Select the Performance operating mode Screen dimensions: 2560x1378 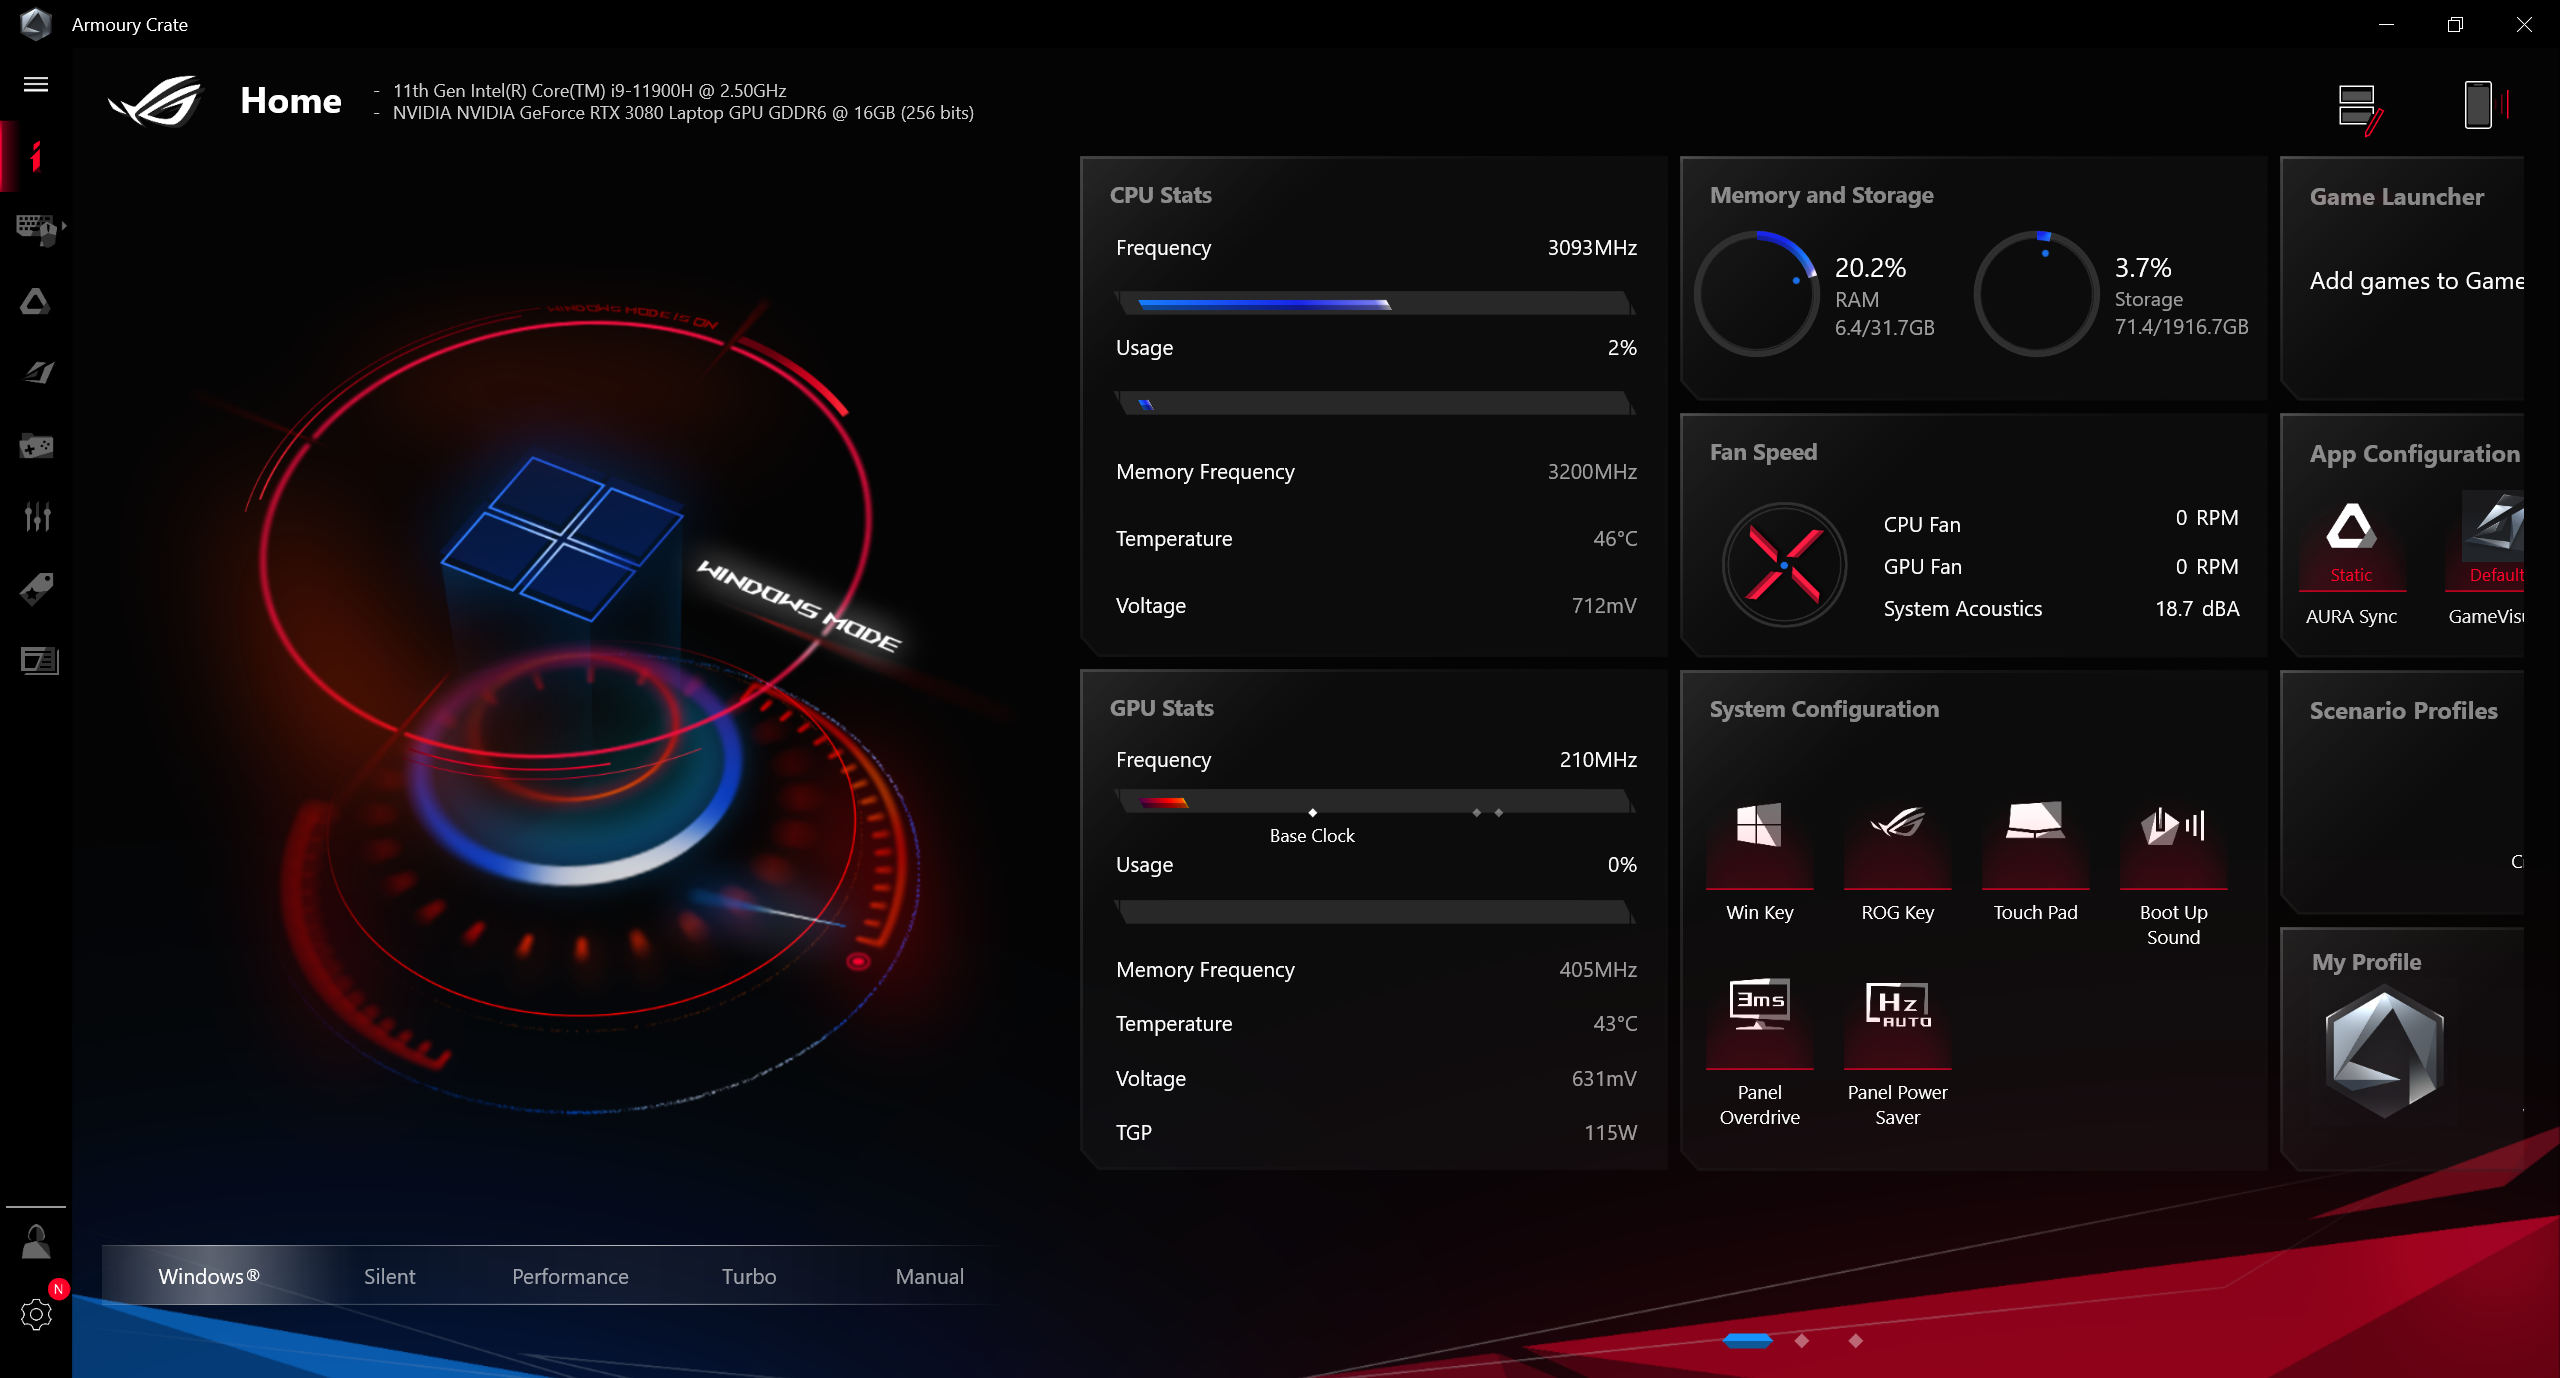click(x=570, y=1276)
